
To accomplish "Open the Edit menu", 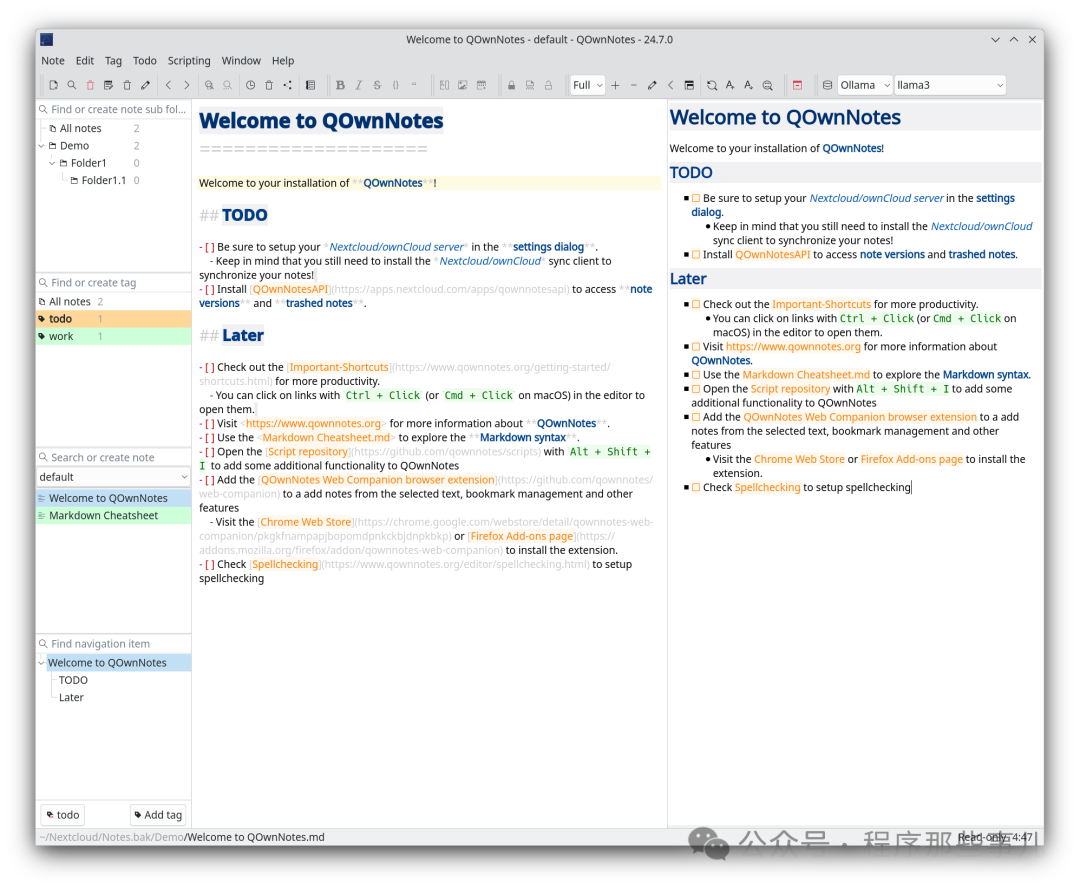I will [x=85, y=61].
